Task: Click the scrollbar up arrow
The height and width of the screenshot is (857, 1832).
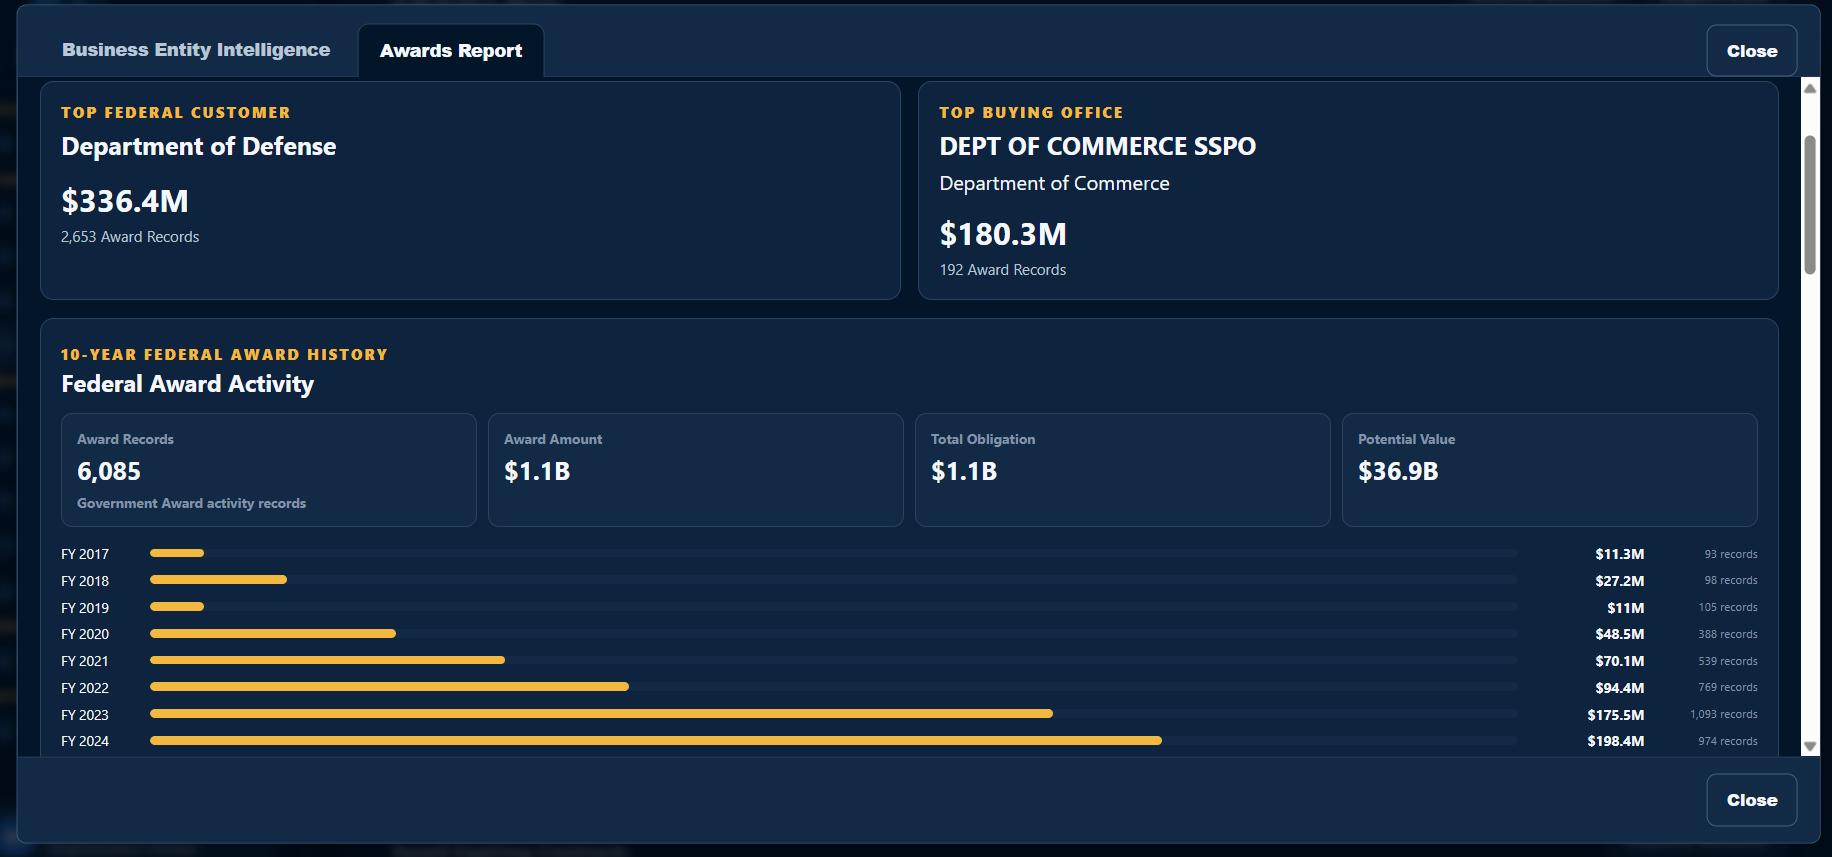Action: (x=1809, y=89)
